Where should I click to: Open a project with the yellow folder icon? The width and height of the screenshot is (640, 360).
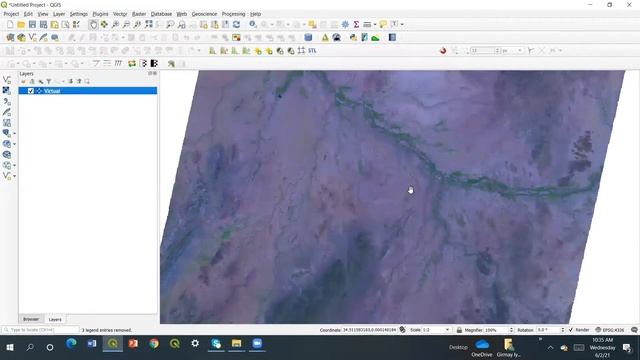[21, 24]
